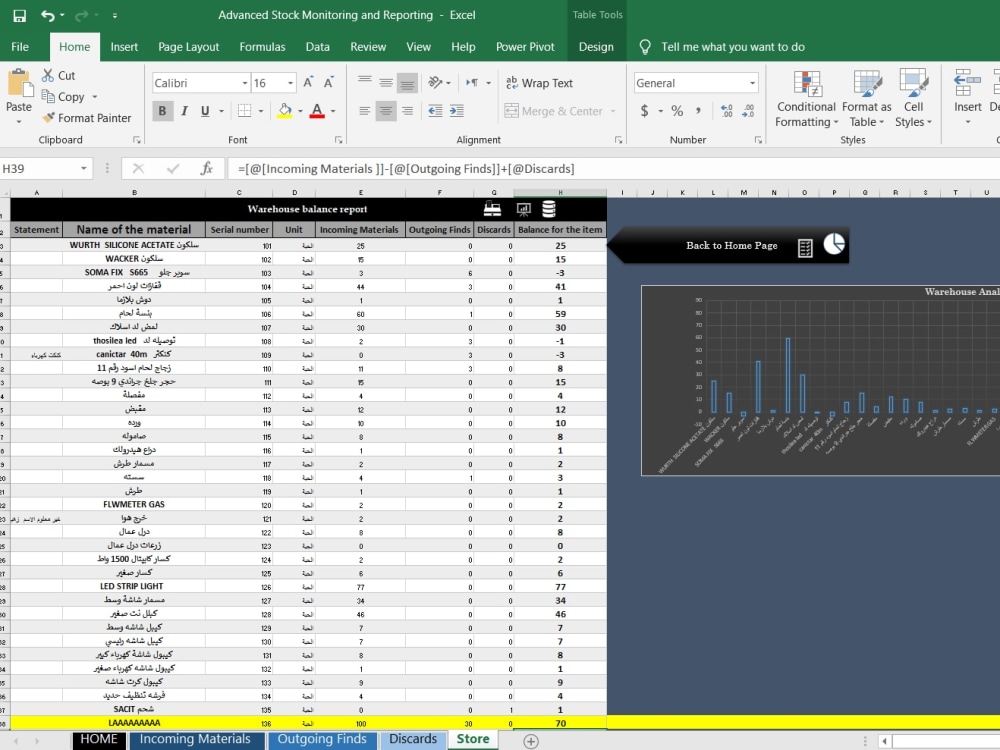Expand Name Box dropdown arrow
The width and height of the screenshot is (1000, 750).
click(x=84, y=168)
